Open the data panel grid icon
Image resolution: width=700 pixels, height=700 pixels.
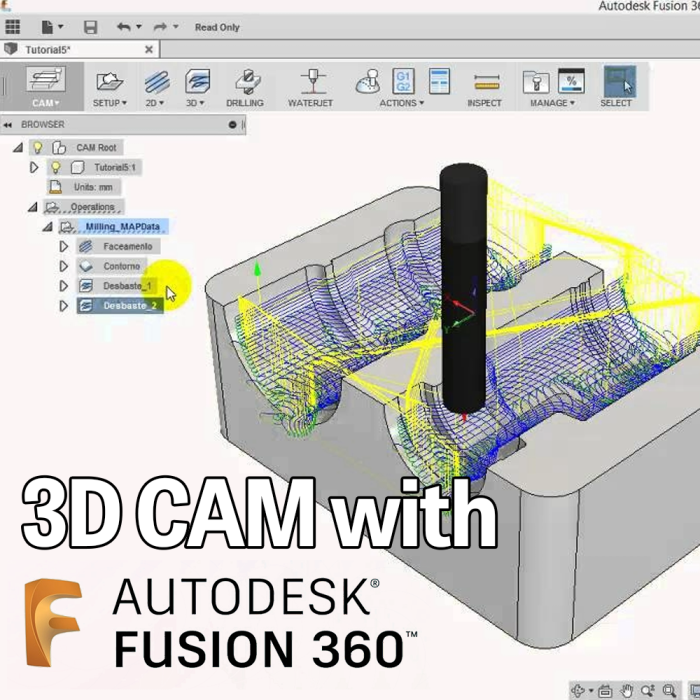tap(12, 27)
